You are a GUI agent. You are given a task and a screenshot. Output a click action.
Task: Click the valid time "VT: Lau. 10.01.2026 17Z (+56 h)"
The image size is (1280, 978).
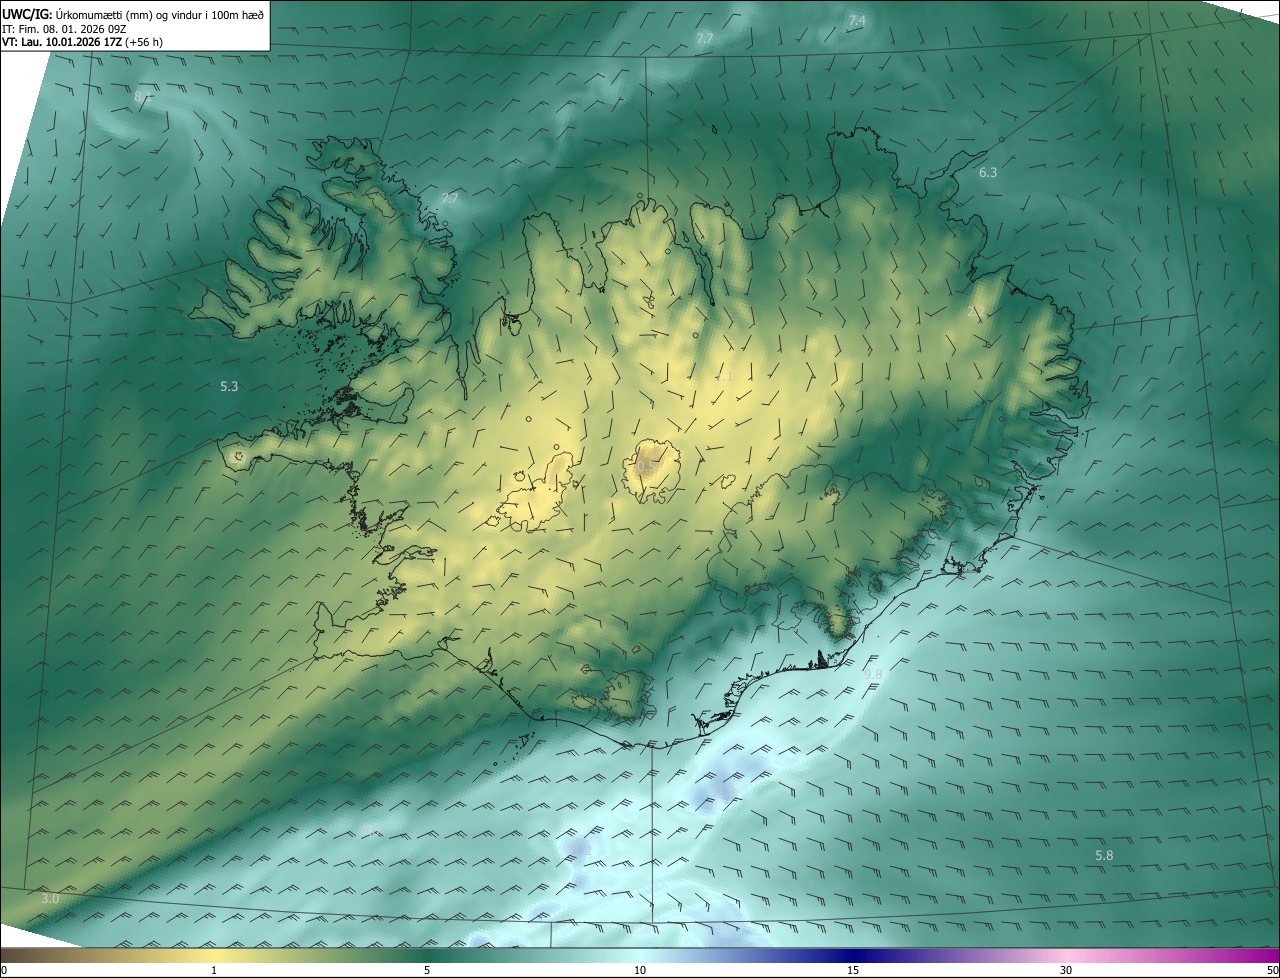84,43
